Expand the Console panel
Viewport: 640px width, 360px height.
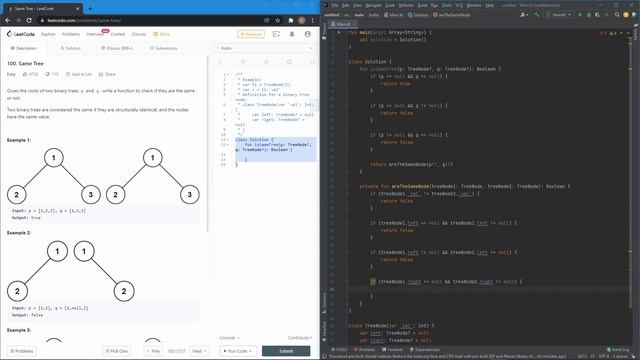pos(230,338)
